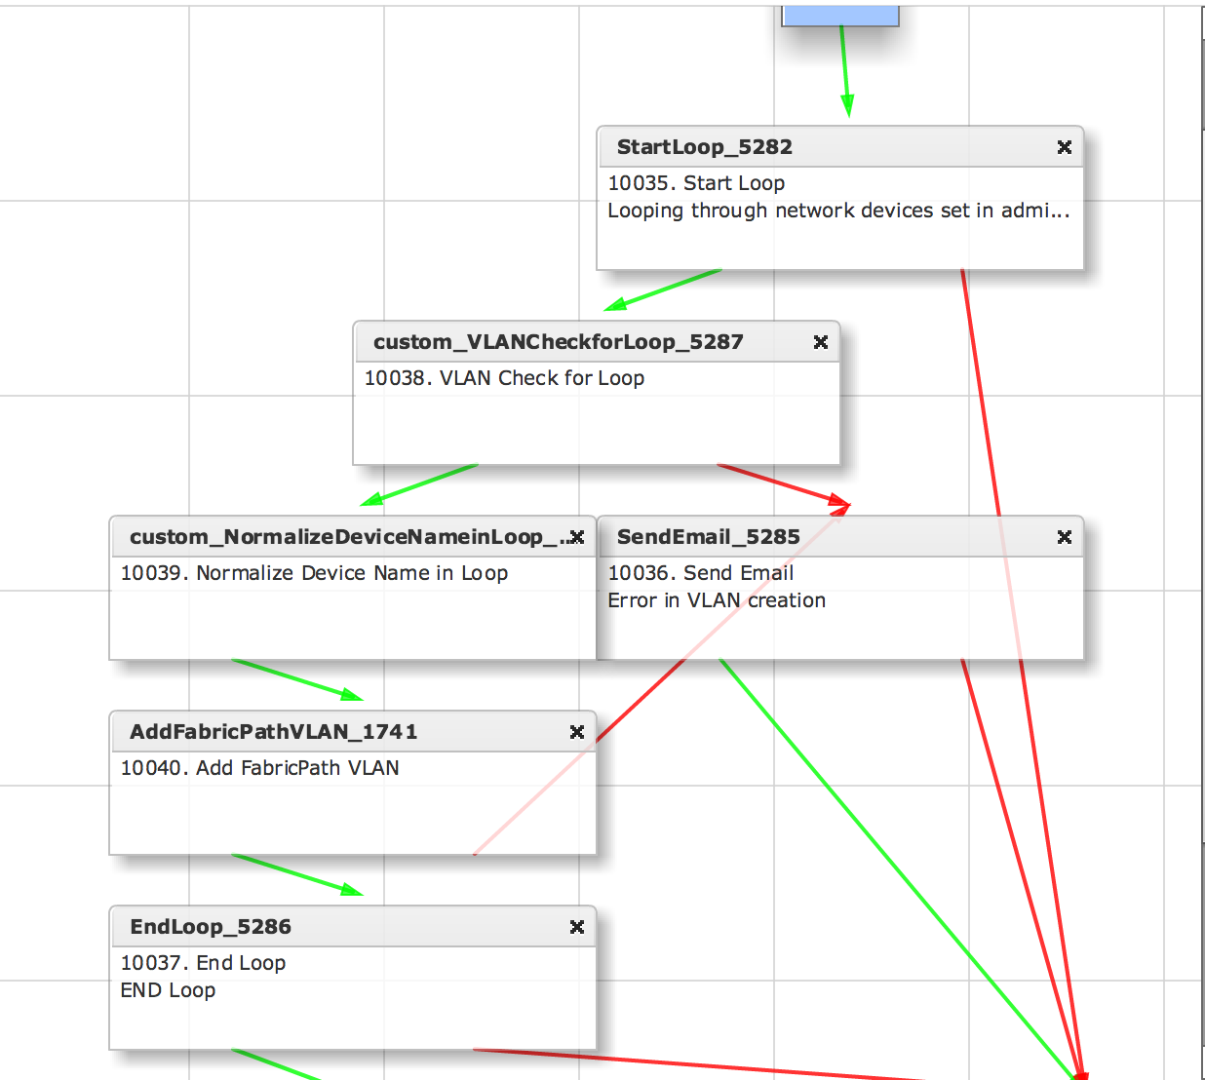Select the custom_NormalizeDeviceNameinLoop title bar
Image resolution: width=1205 pixels, height=1080 pixels.
point(353,537)
